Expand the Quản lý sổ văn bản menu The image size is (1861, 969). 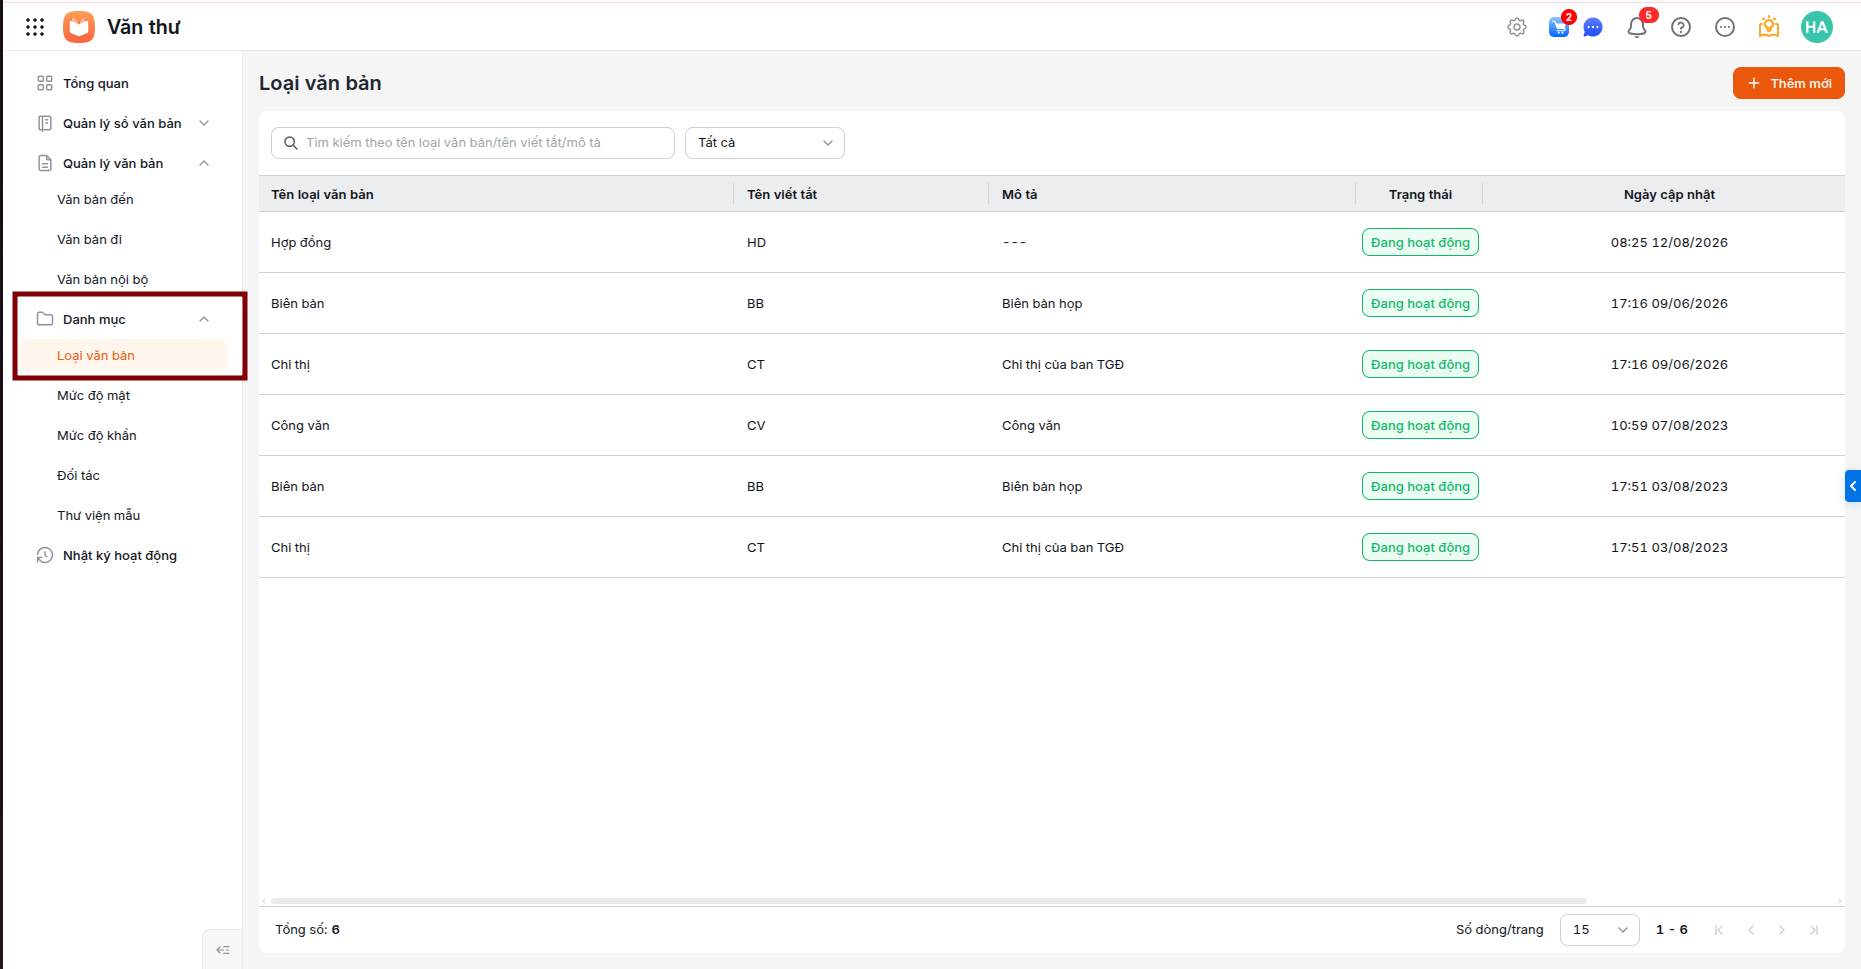coord(122,123)
